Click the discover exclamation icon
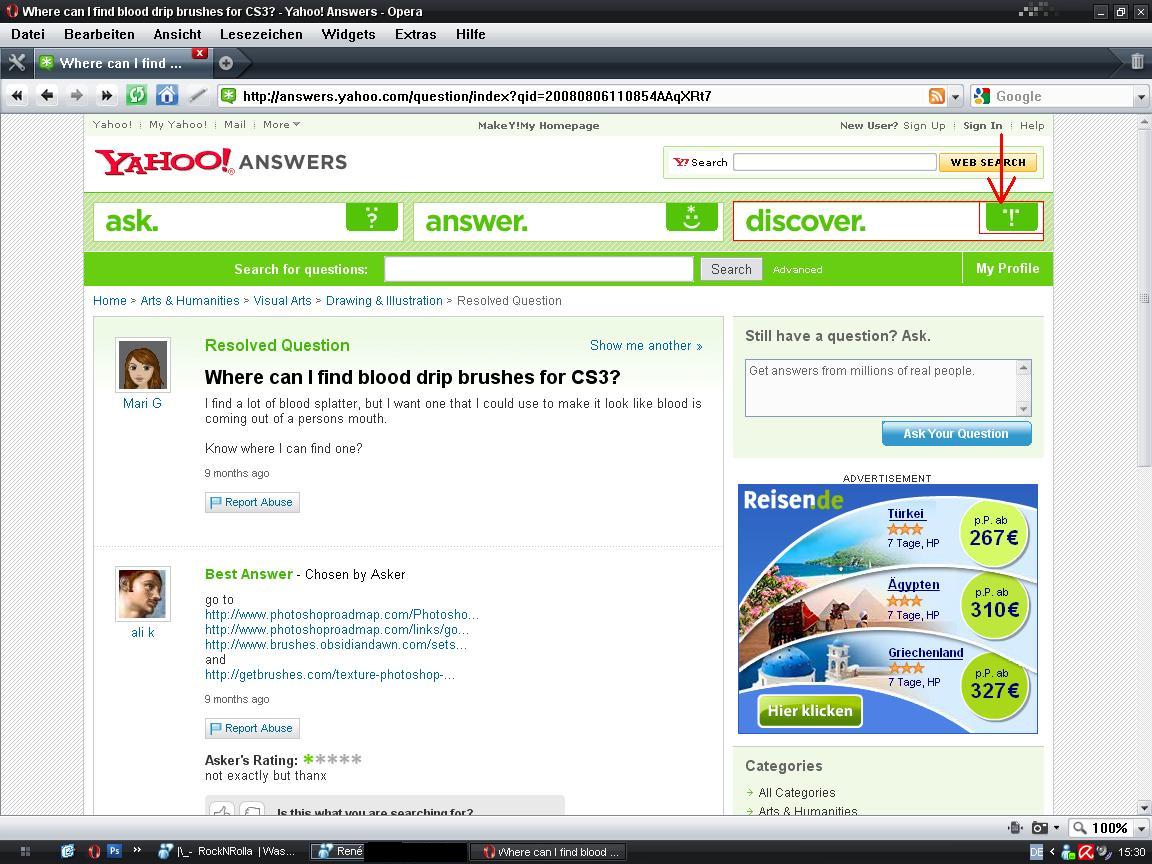 1011,218
